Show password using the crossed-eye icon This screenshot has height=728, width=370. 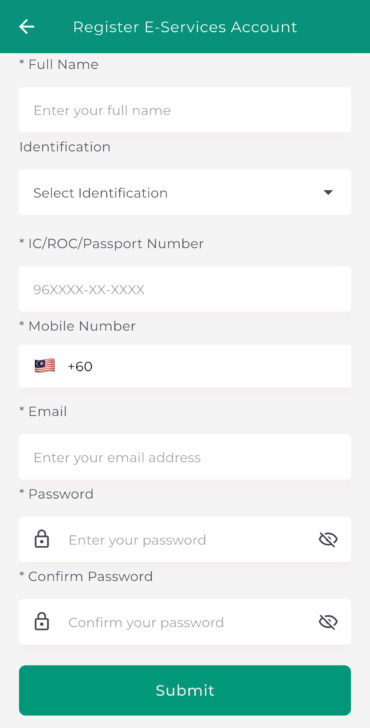(328, 539)
